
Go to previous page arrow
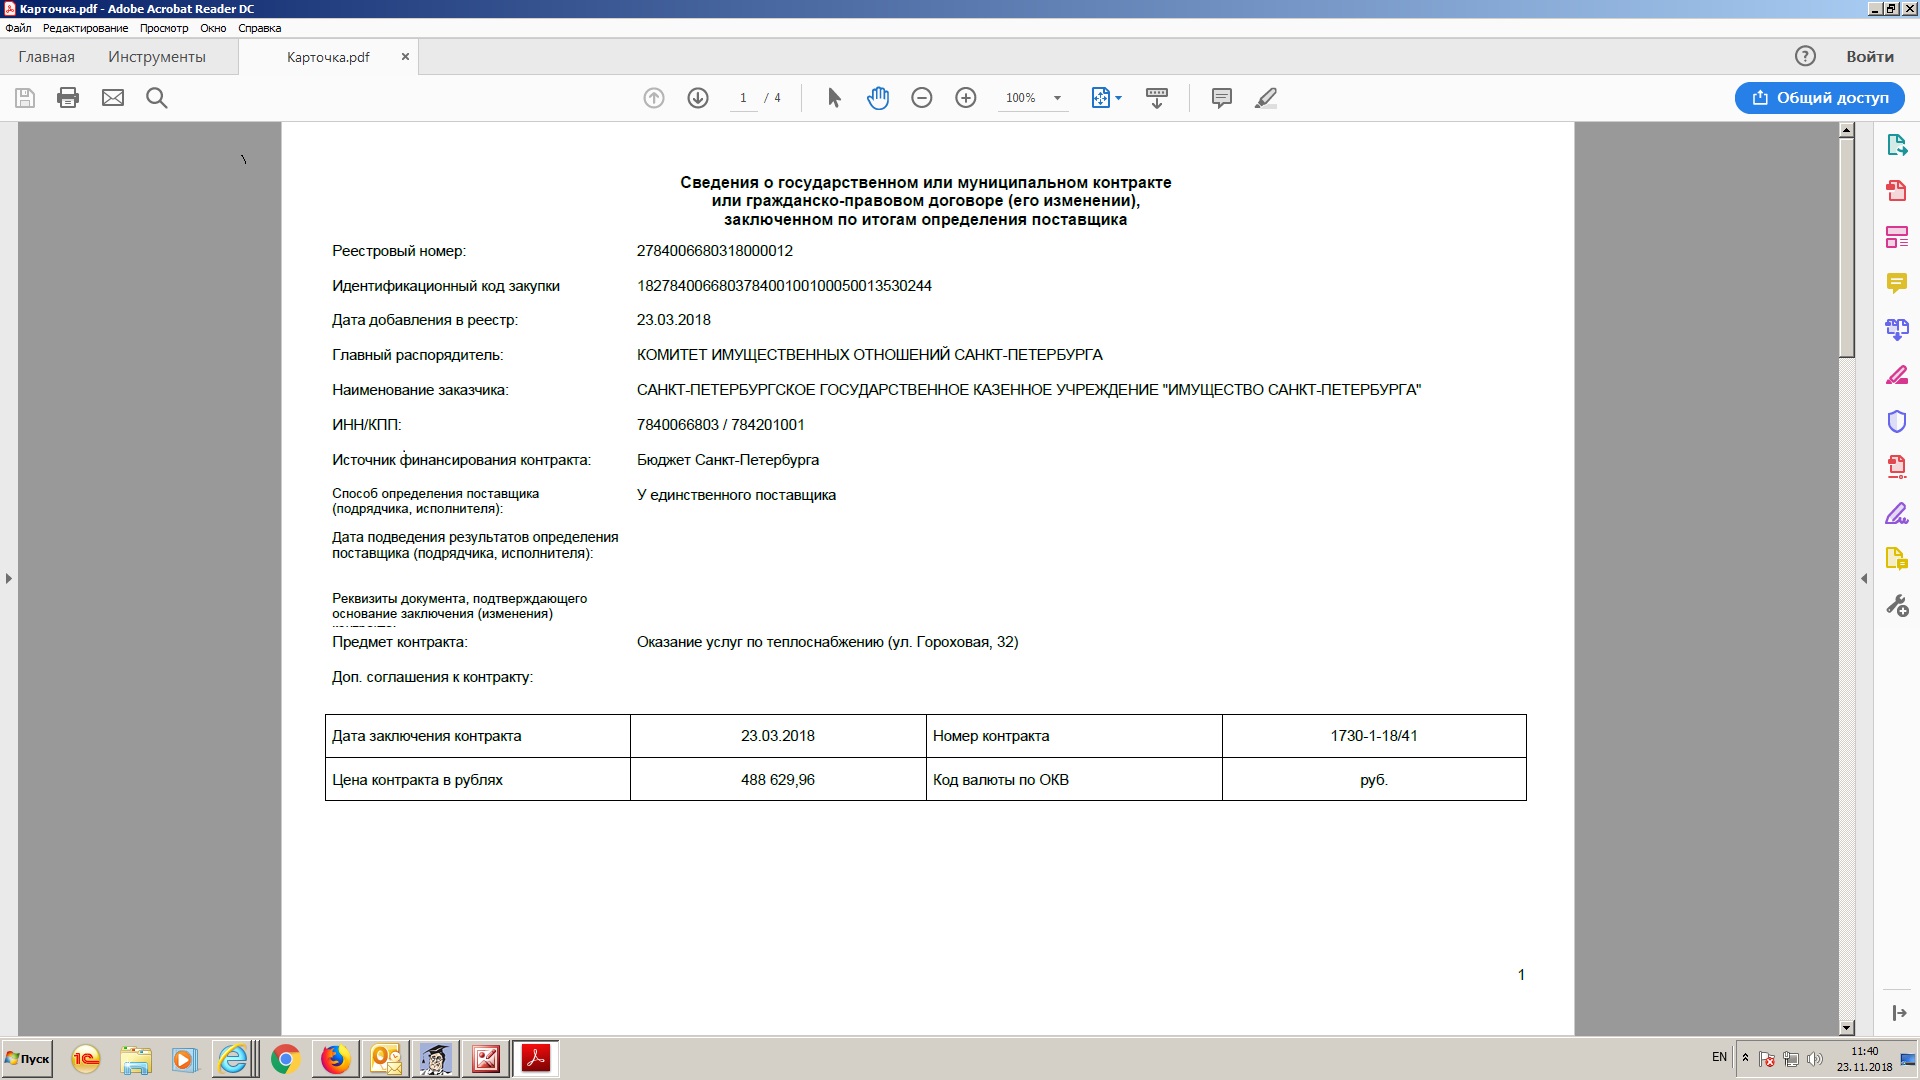click(654, 98)
